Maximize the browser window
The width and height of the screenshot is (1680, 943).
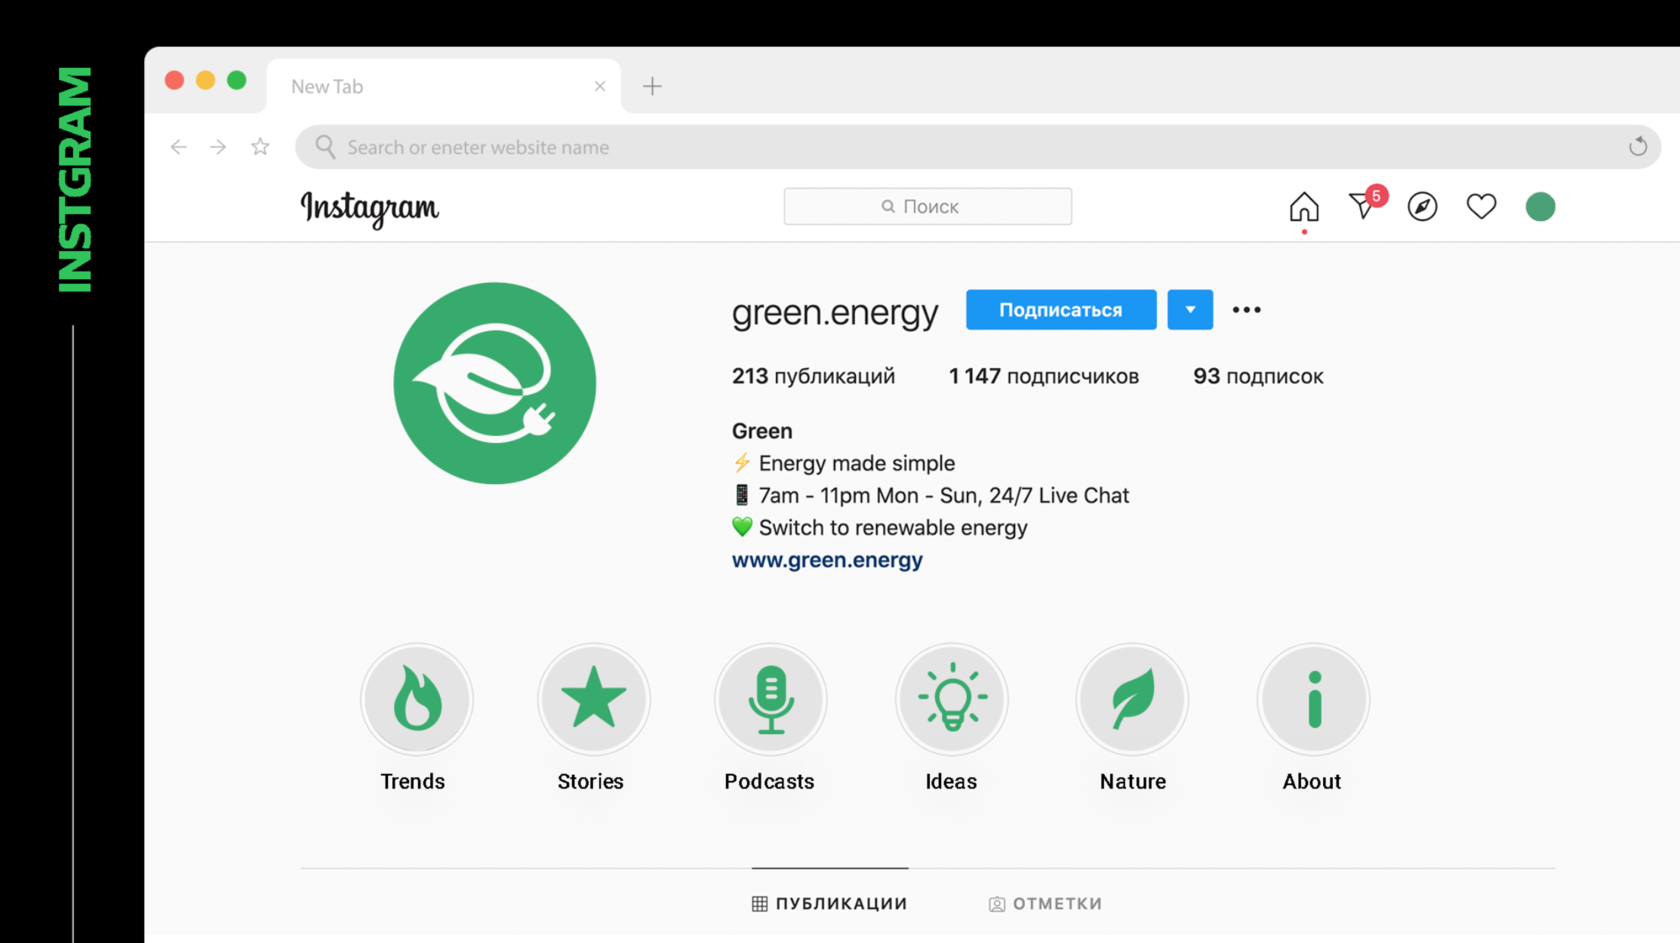tap(237, 80)
